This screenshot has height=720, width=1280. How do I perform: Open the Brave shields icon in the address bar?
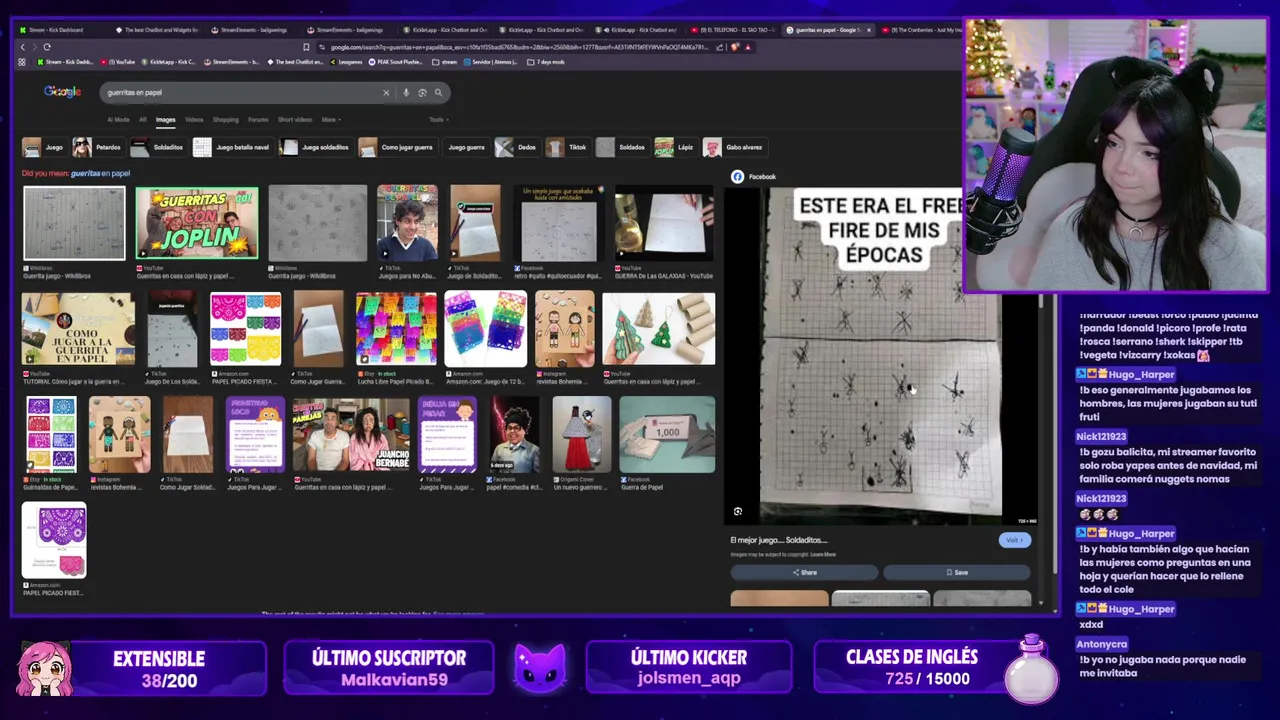(x=735, y=47)
